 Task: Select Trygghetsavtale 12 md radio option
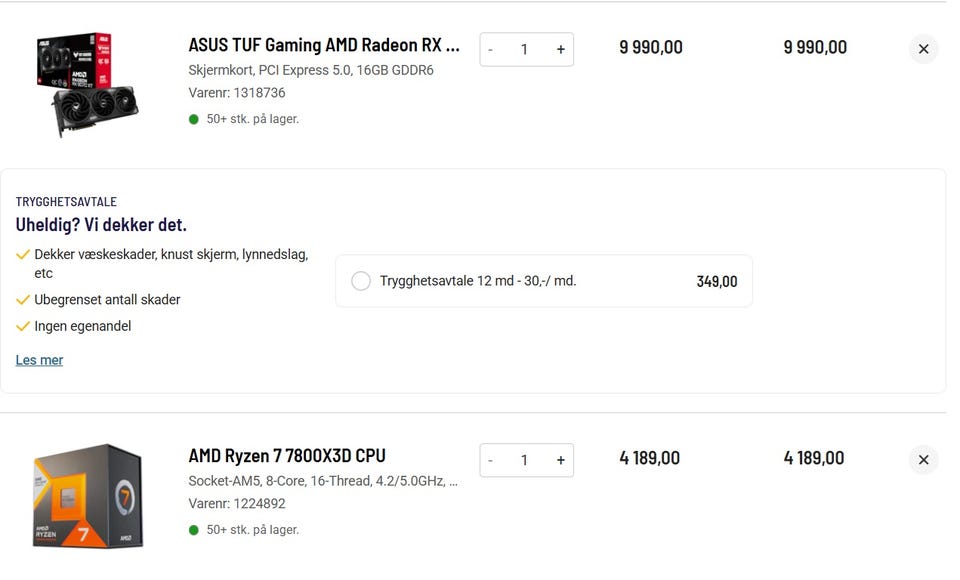361,281
